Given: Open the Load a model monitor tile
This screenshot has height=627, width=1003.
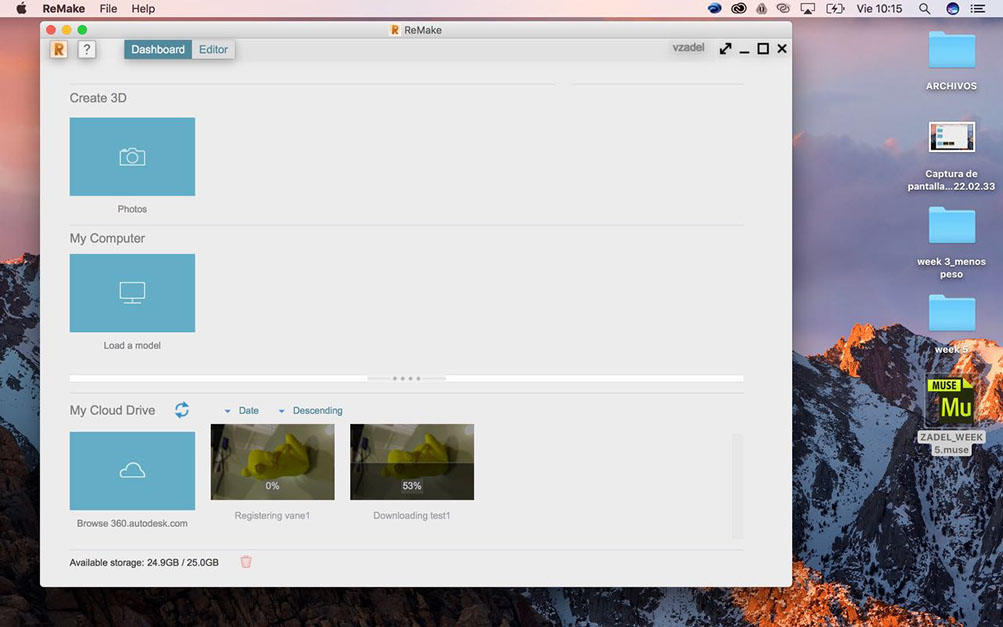Looking at the screenshot, I should click(x=132, y=293).
